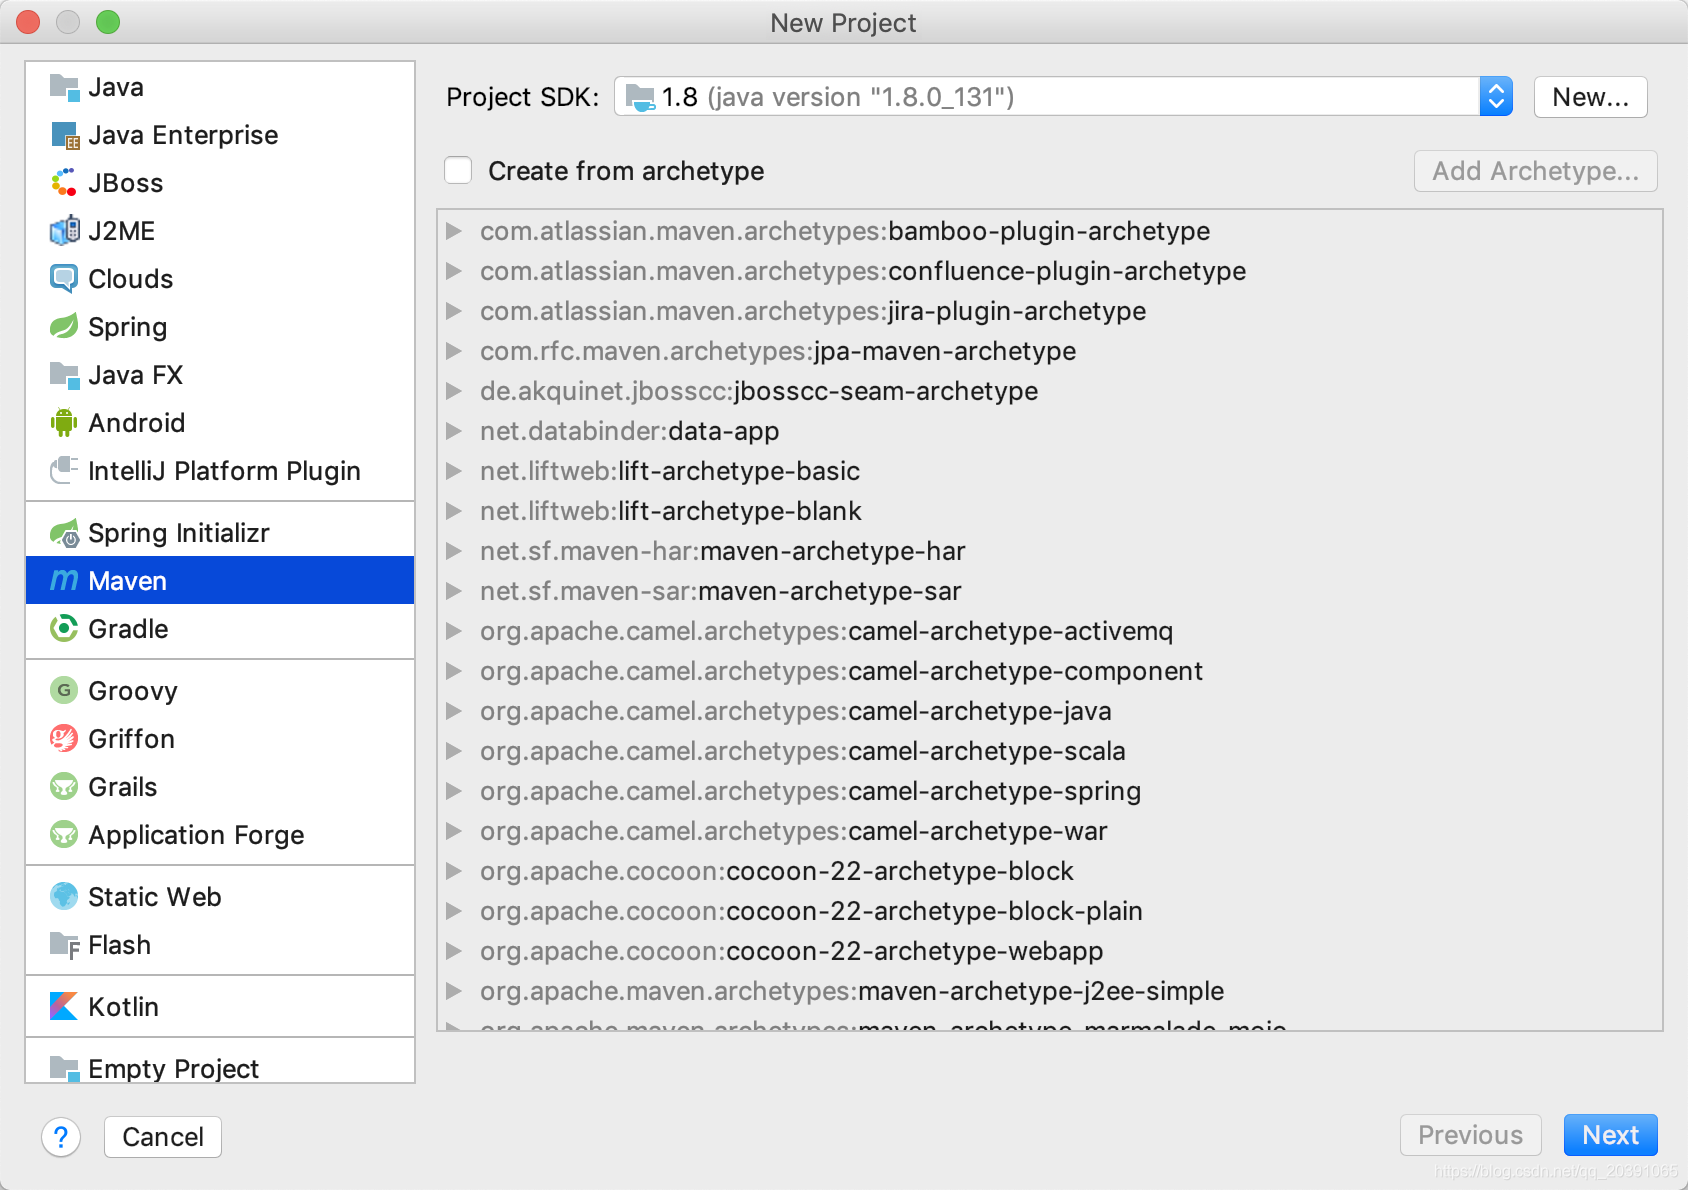The height and width of the screenshot is (1190, 1688).
Task: Select camel-archetype-war row
Action: point(1049,831)
